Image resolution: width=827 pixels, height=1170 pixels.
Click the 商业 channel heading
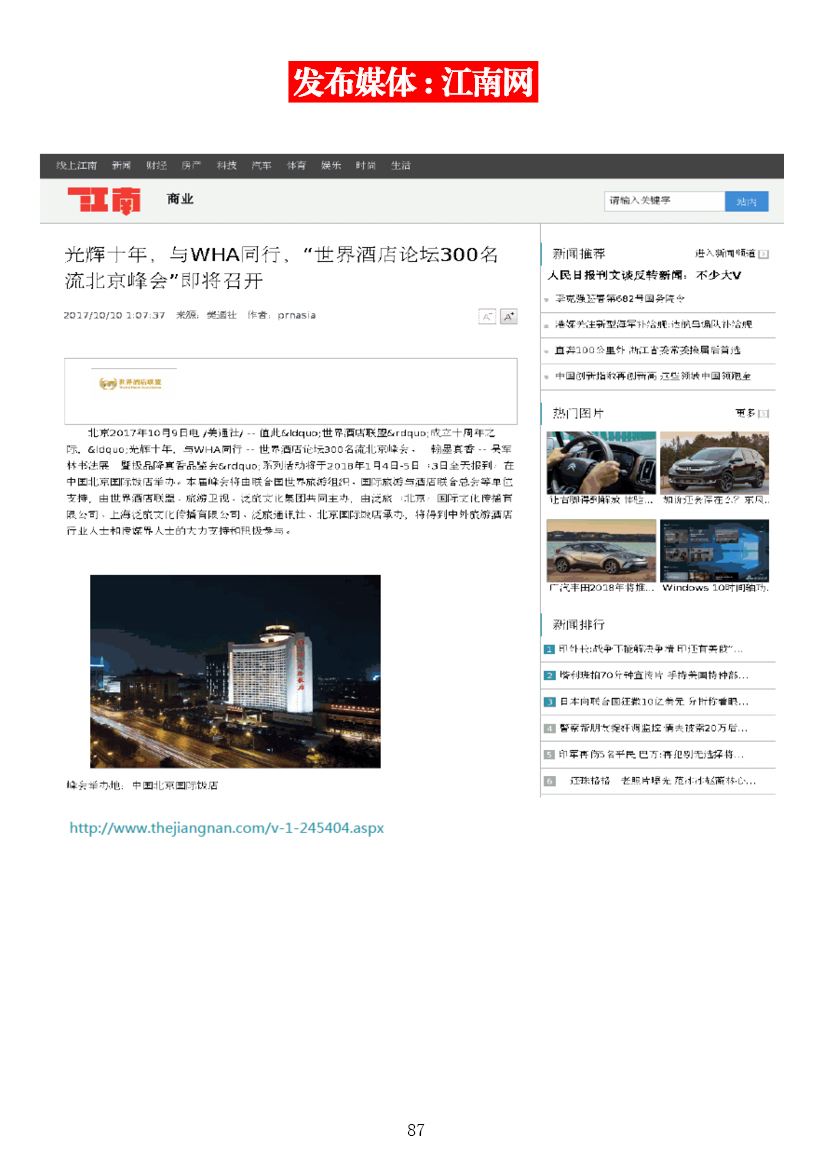pyautogui.click(x=180, y=199)
